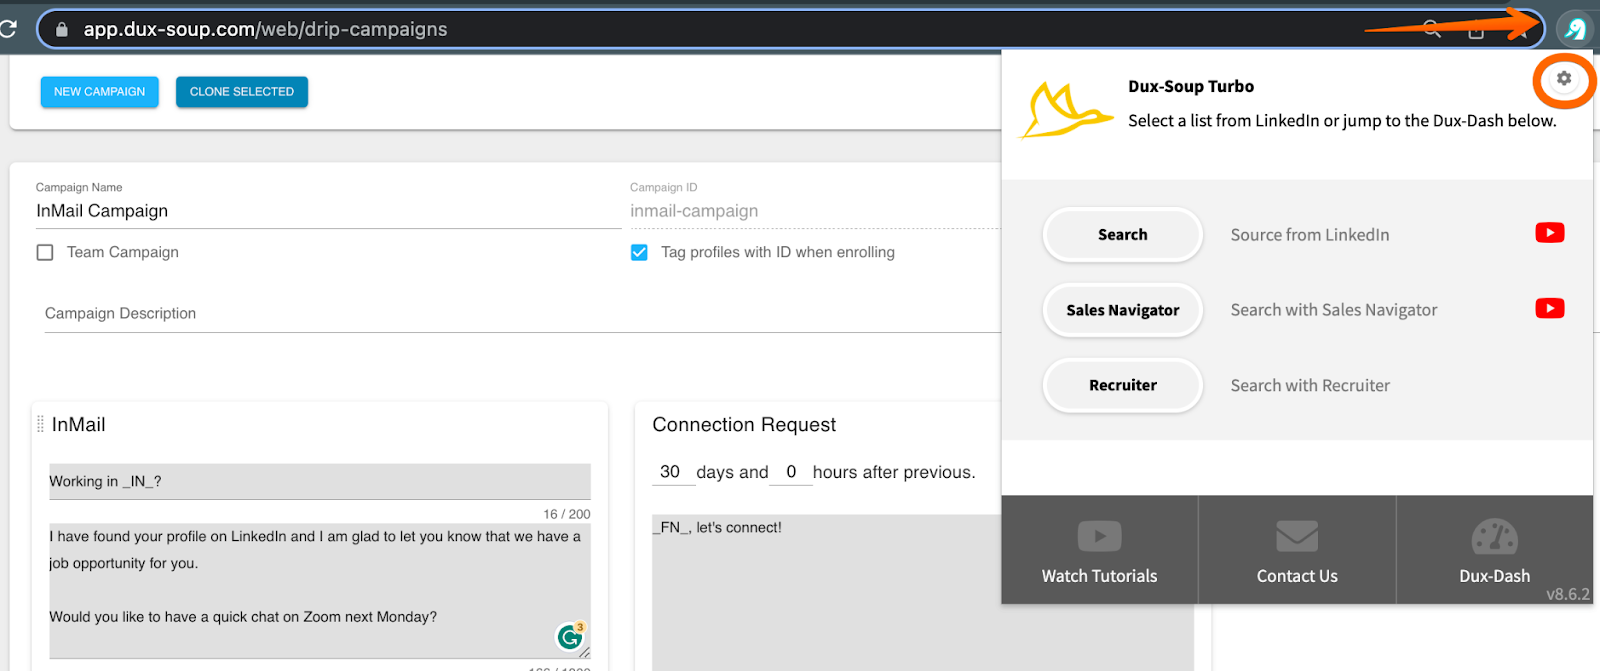Click the Grammarly icon in InMail message
Viewport: 1600px width, 671px height.
click(570, 636)
